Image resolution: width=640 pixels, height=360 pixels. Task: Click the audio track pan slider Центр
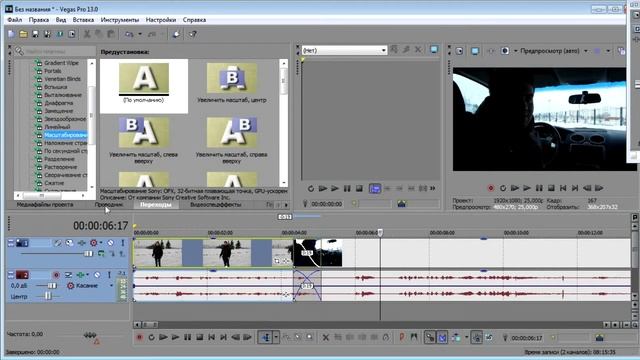48,296
